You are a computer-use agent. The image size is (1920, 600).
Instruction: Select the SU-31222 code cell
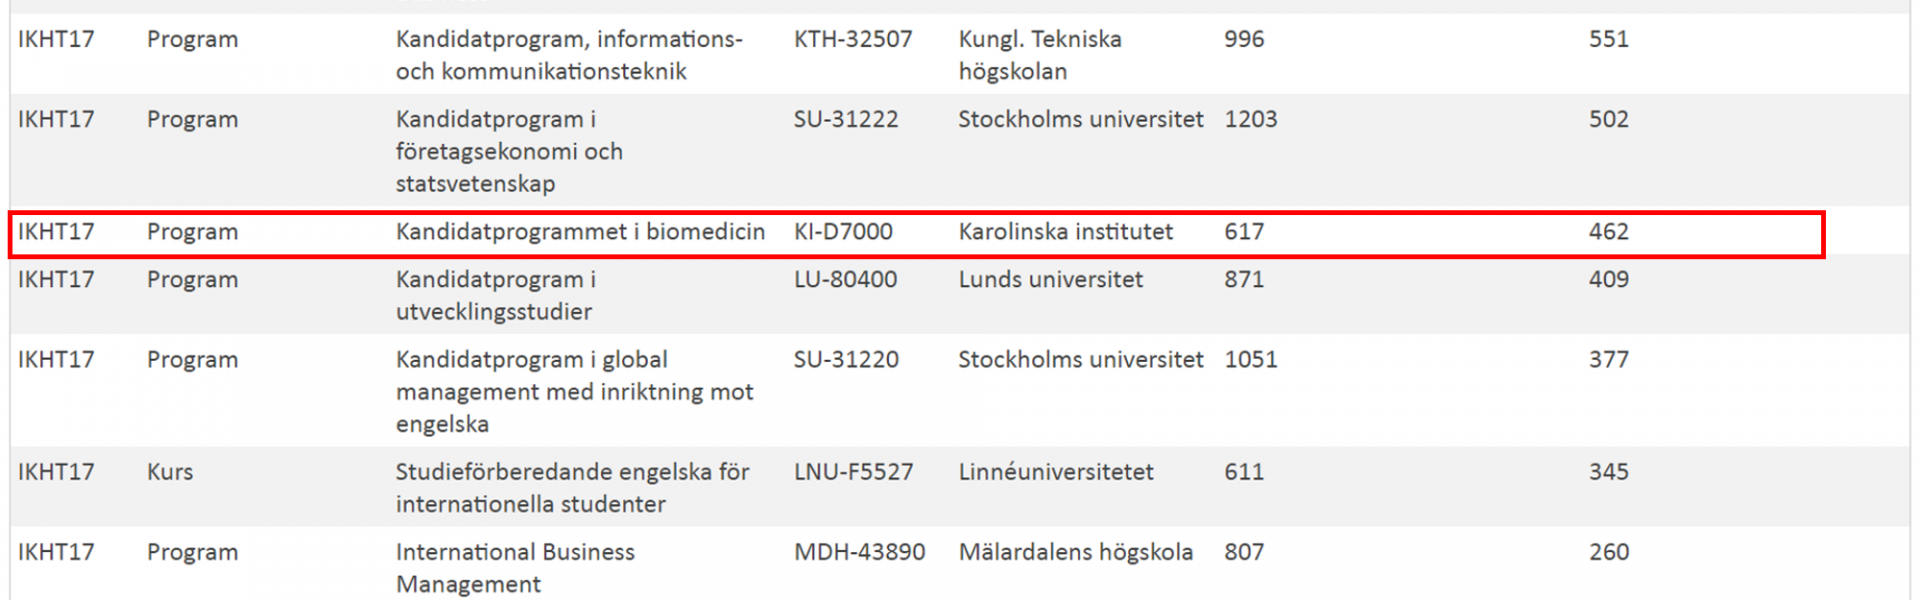click(x=846, y=120)
